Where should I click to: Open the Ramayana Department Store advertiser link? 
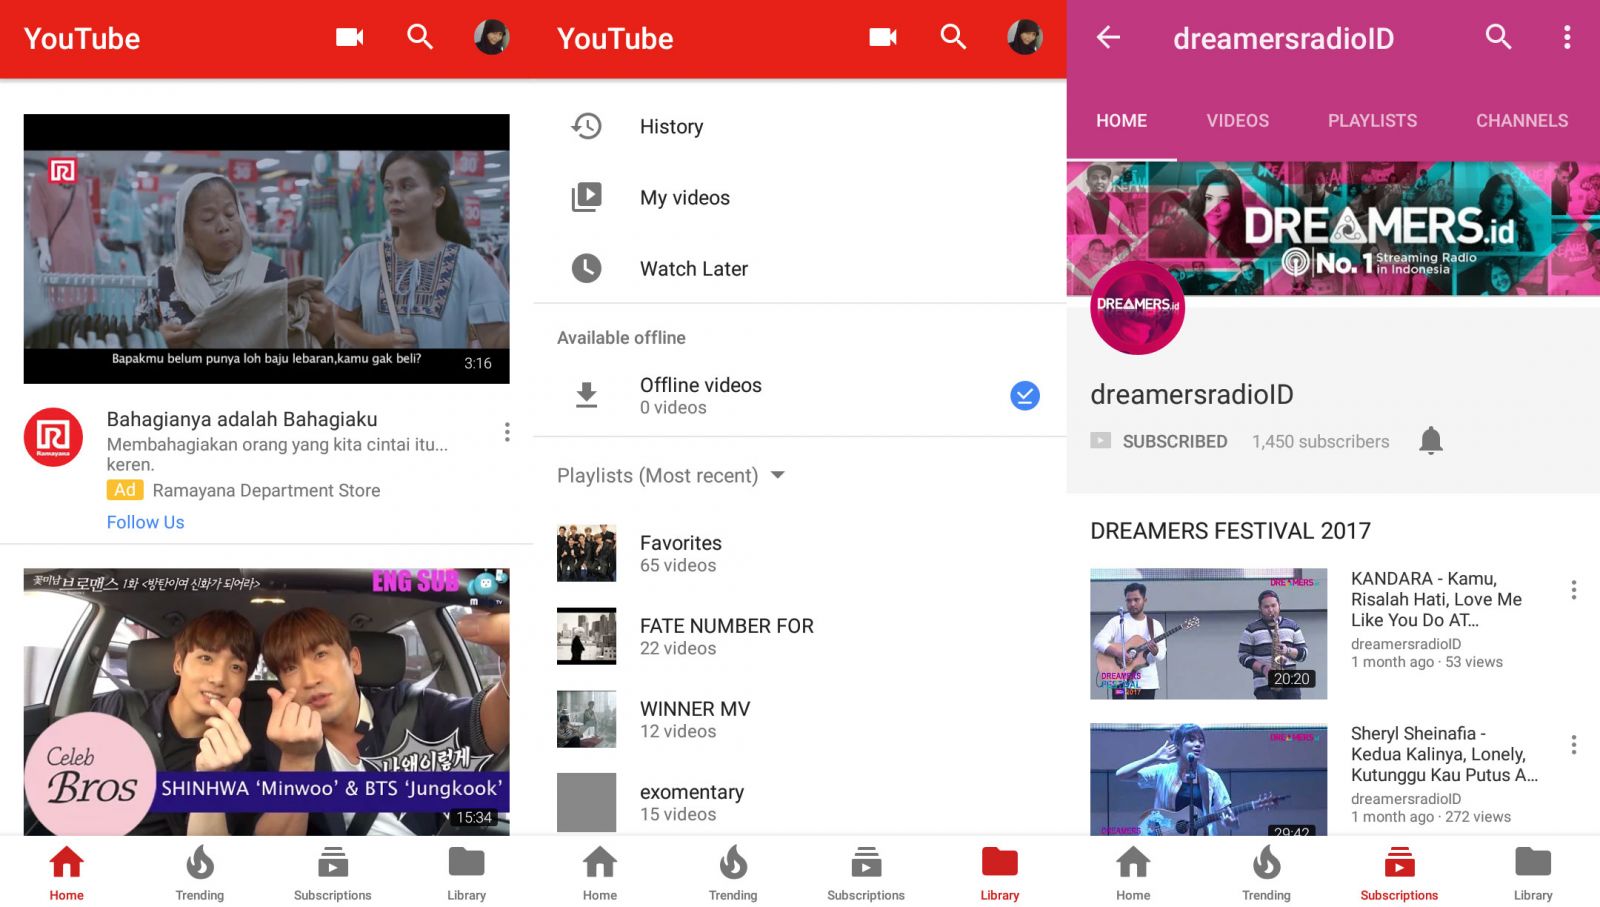click(266, 490)
